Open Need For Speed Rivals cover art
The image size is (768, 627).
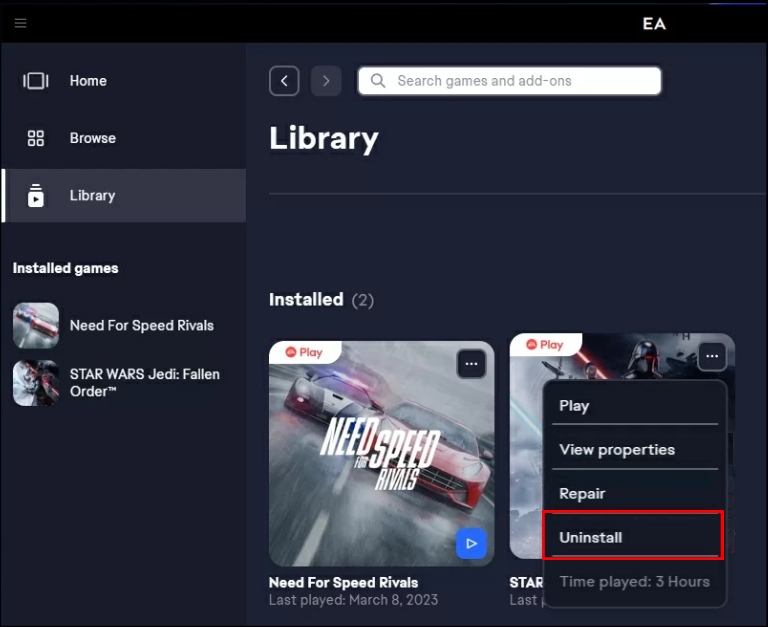pyautogui.click(x=382, y=454)
